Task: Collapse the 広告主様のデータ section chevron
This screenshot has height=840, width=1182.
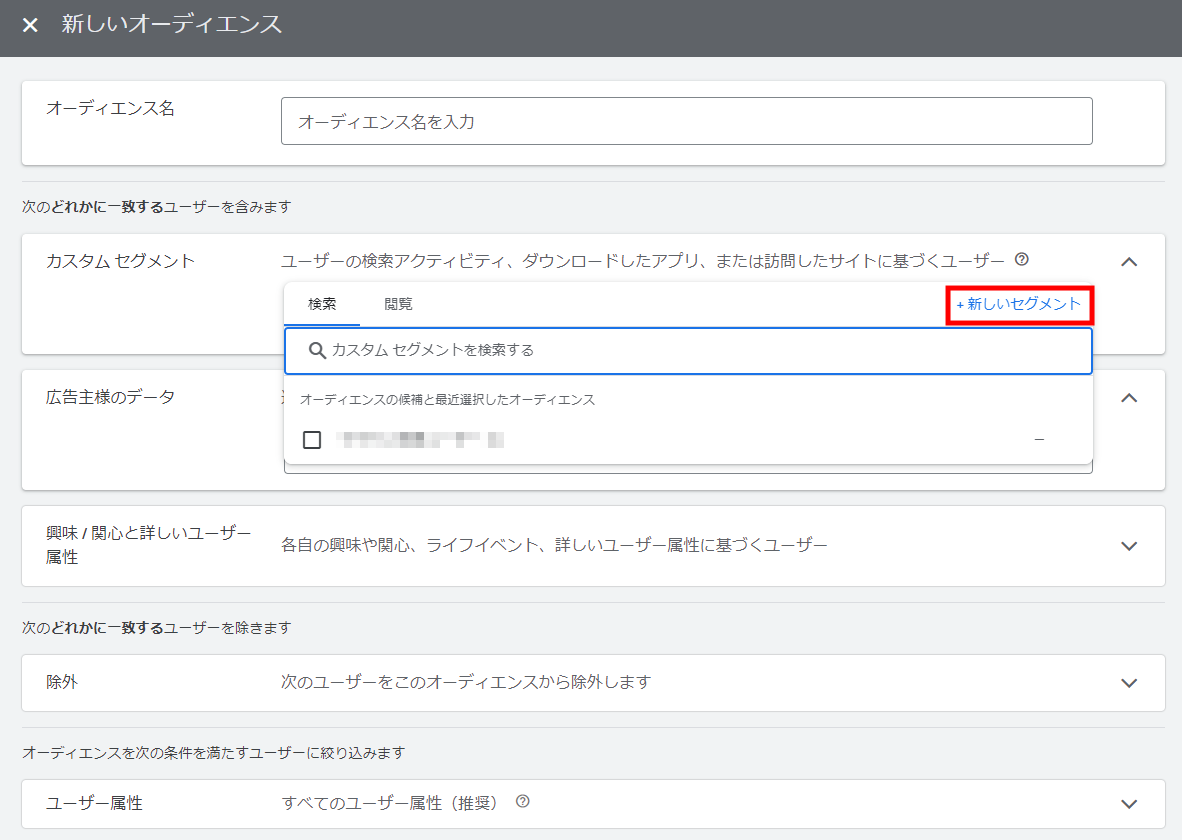Action: click(x=1129, y=398)
